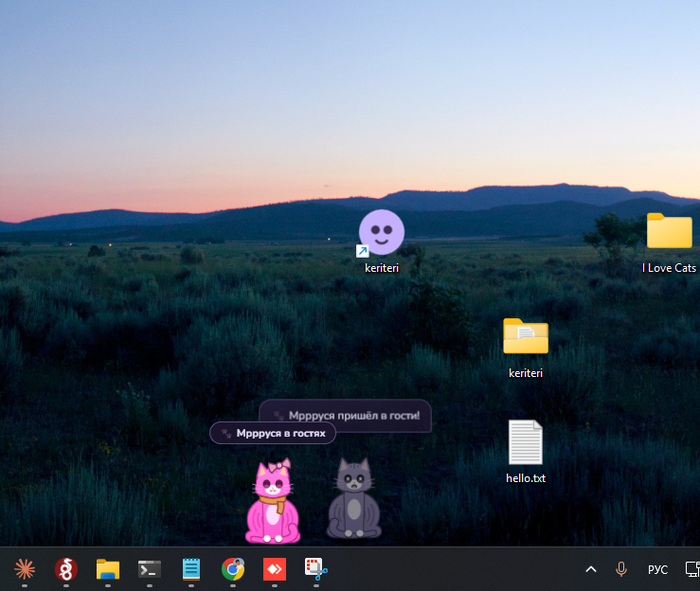Select the keriteri smiley shortcut icon

381,233
